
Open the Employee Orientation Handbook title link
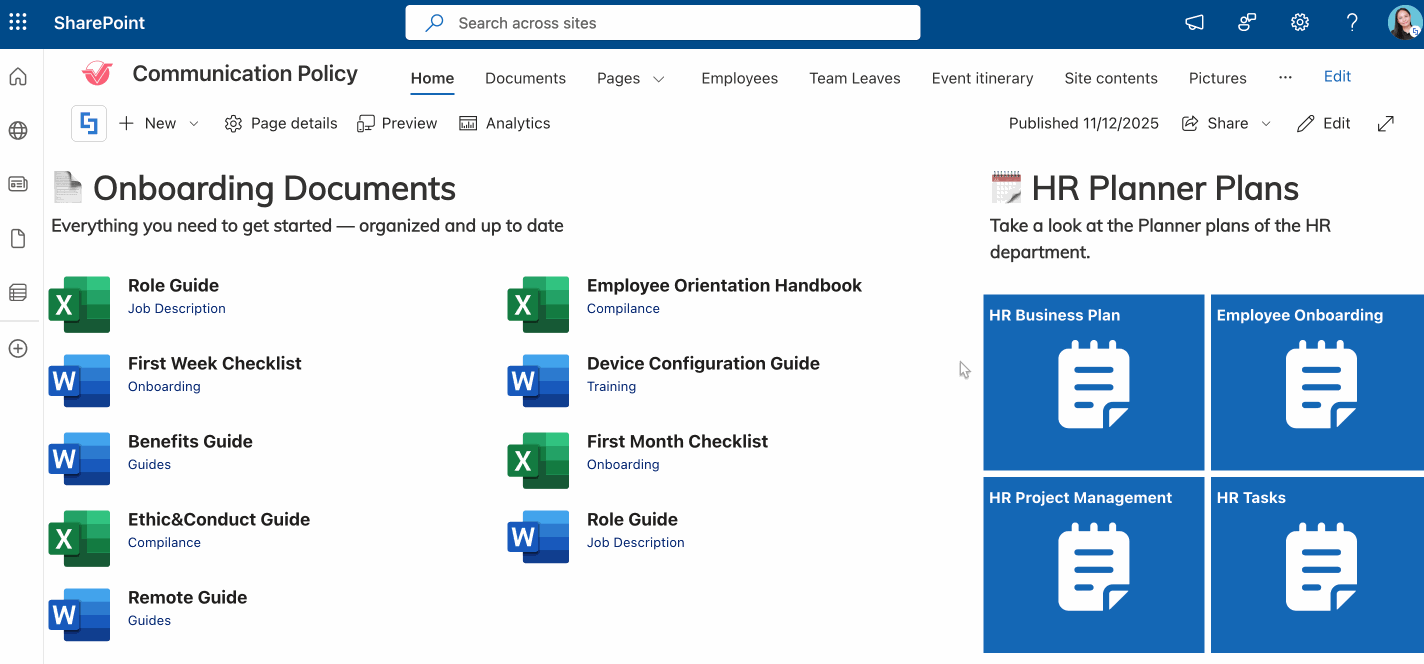pos(724,285)
